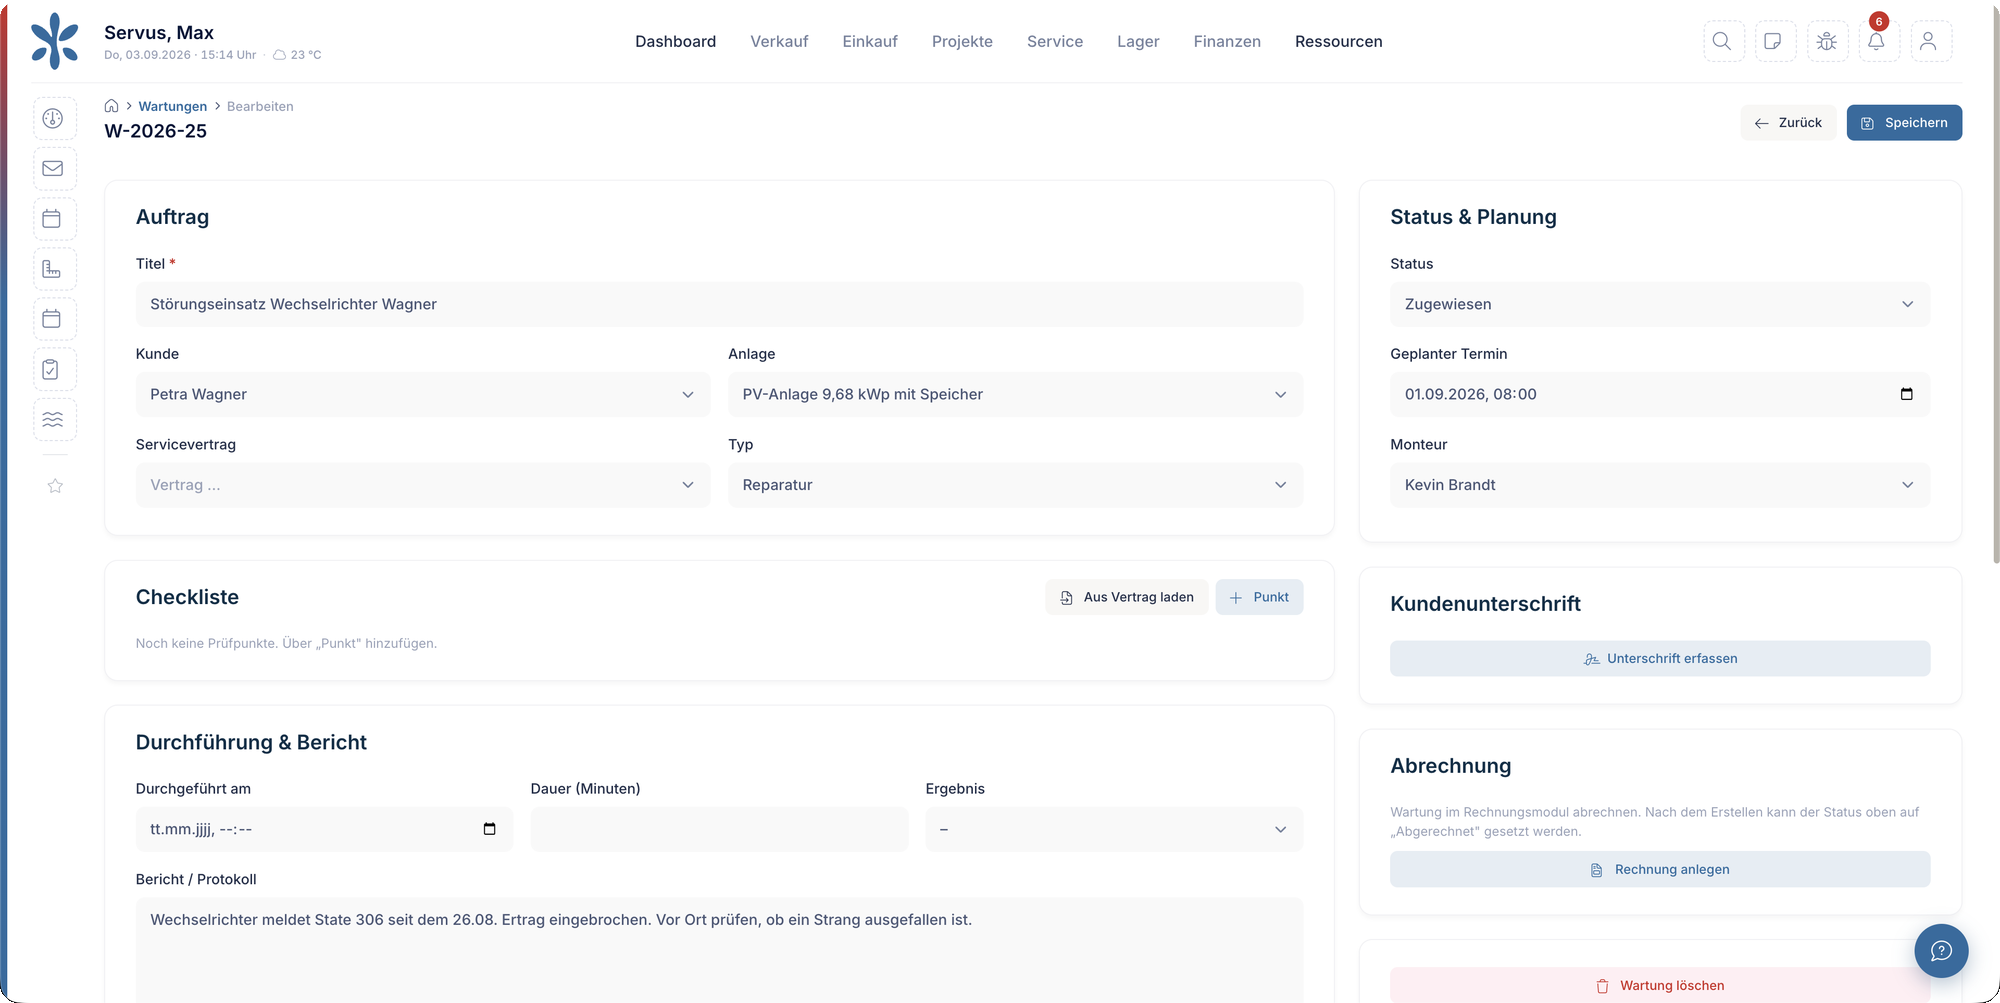Open the ruler sidebar icon

click(x=54, y=269)
